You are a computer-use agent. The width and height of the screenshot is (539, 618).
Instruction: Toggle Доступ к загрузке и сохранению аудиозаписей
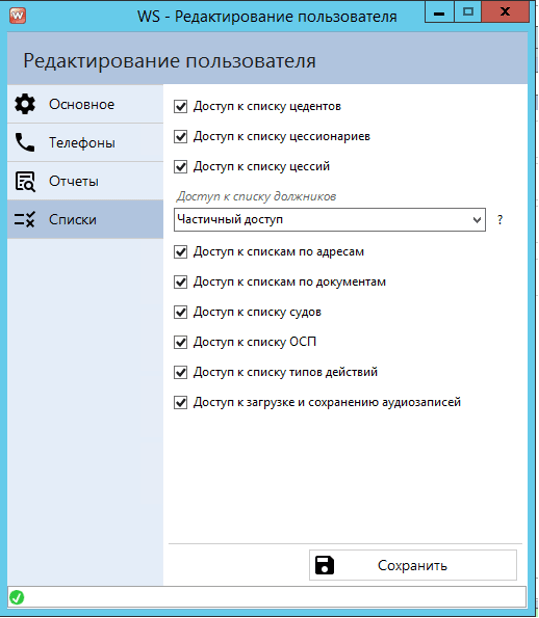click(180, 402)
